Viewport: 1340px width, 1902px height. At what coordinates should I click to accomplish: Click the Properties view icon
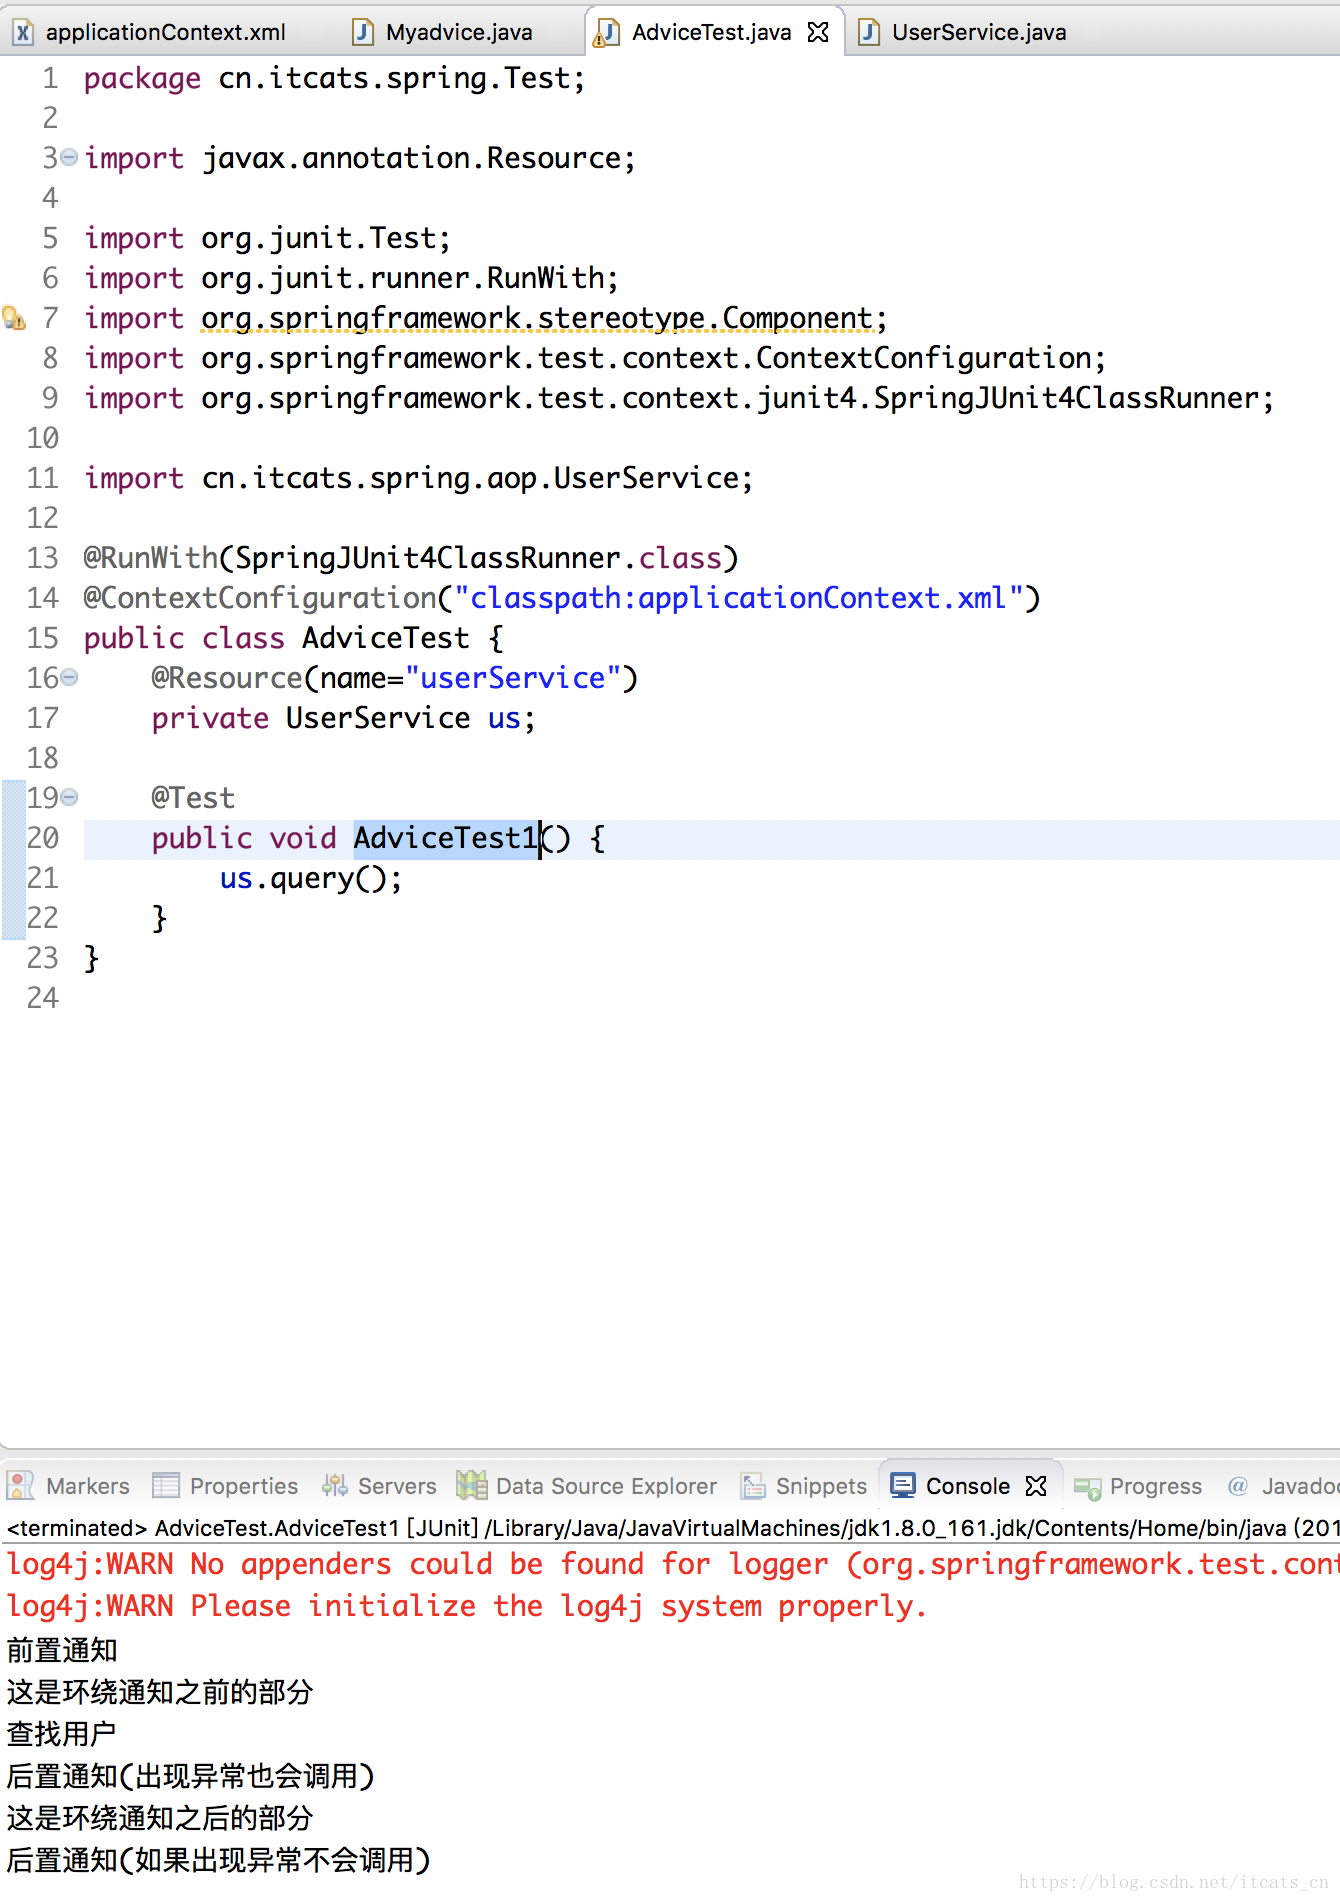pyautogui.click(x=166, y=1486)
